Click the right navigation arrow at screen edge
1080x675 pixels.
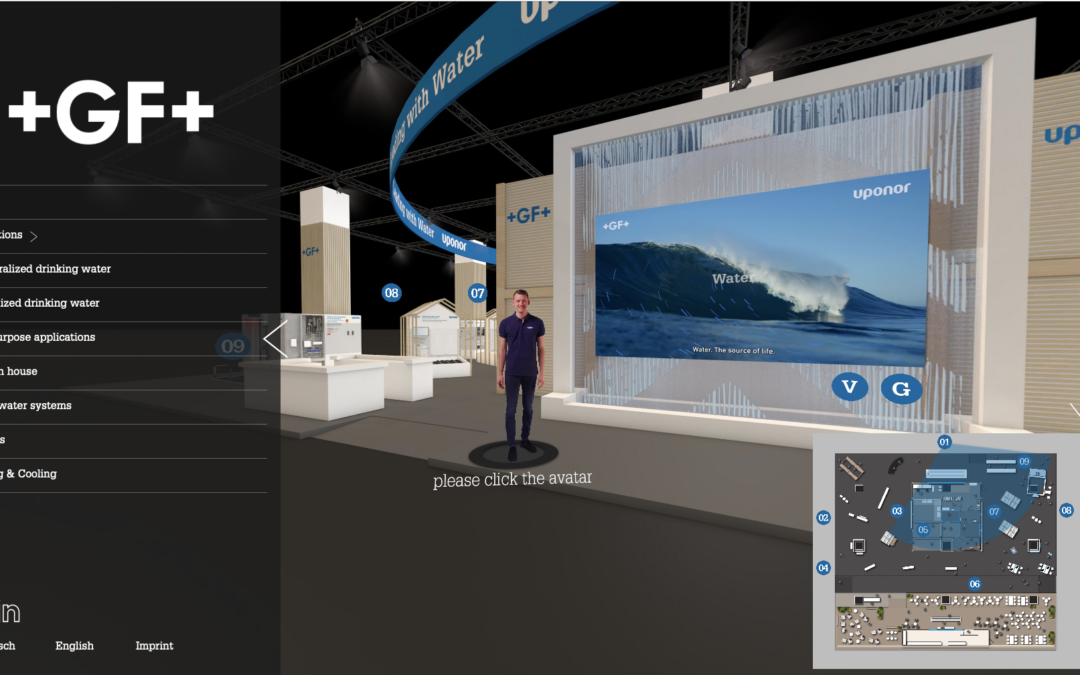(x=1074, y=411)
